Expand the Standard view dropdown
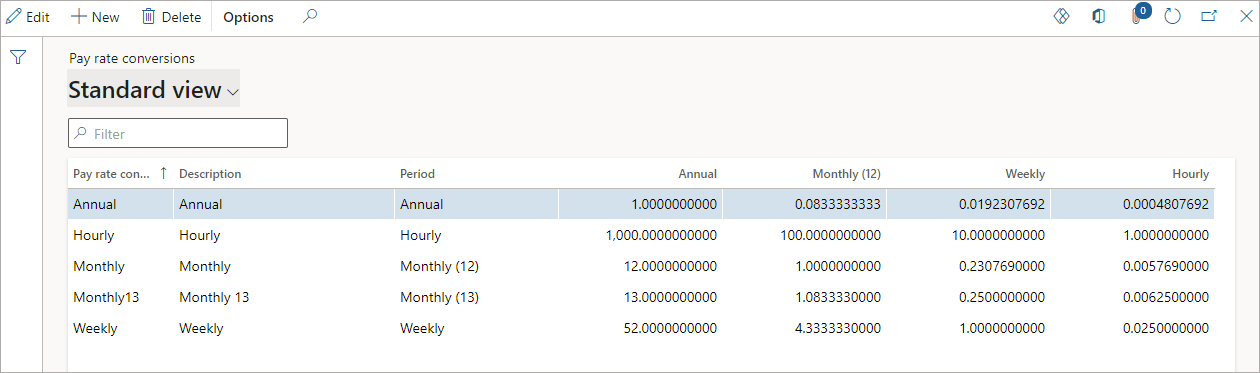Viewport: 1260px width, 373px height. pos(153,89)
